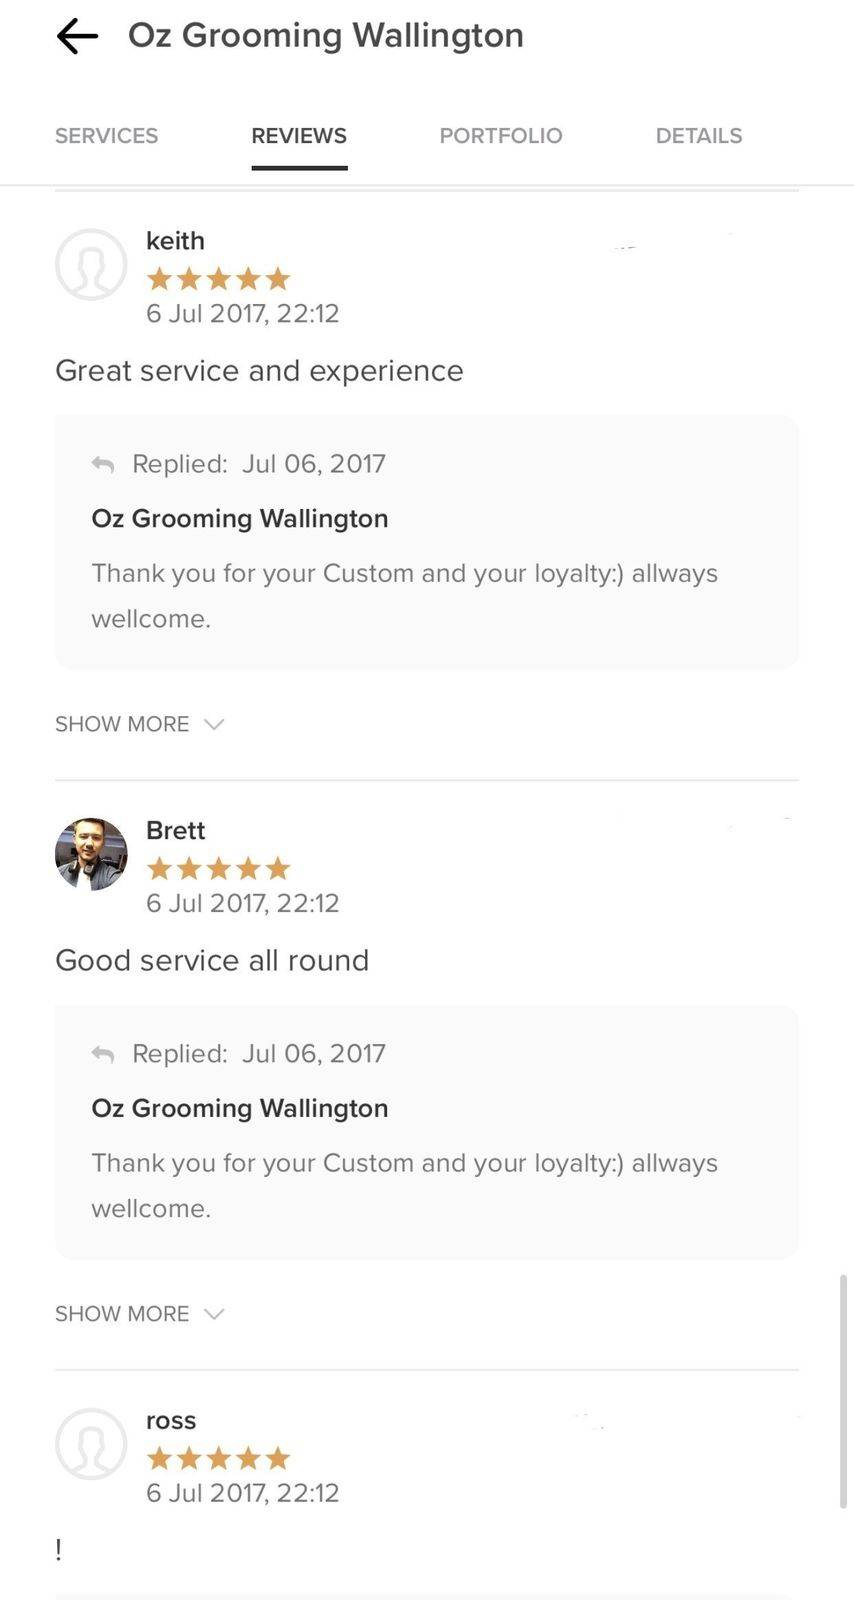This screenshot has height=1600, width=854.
Task: Tap the back arrow icon
Action: coord(77,37)
